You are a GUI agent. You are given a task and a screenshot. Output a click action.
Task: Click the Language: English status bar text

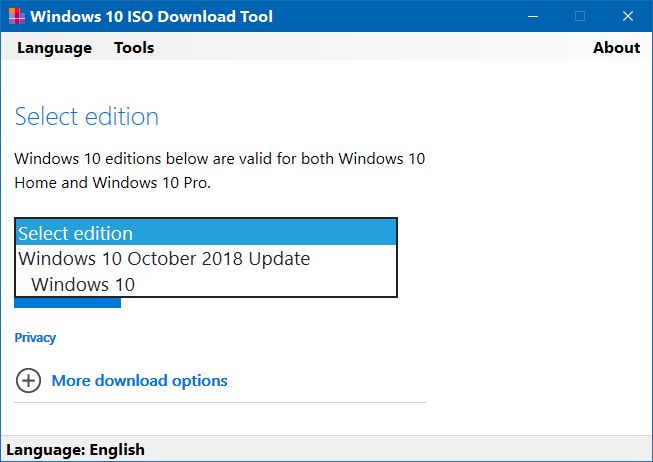click(75, 450)
